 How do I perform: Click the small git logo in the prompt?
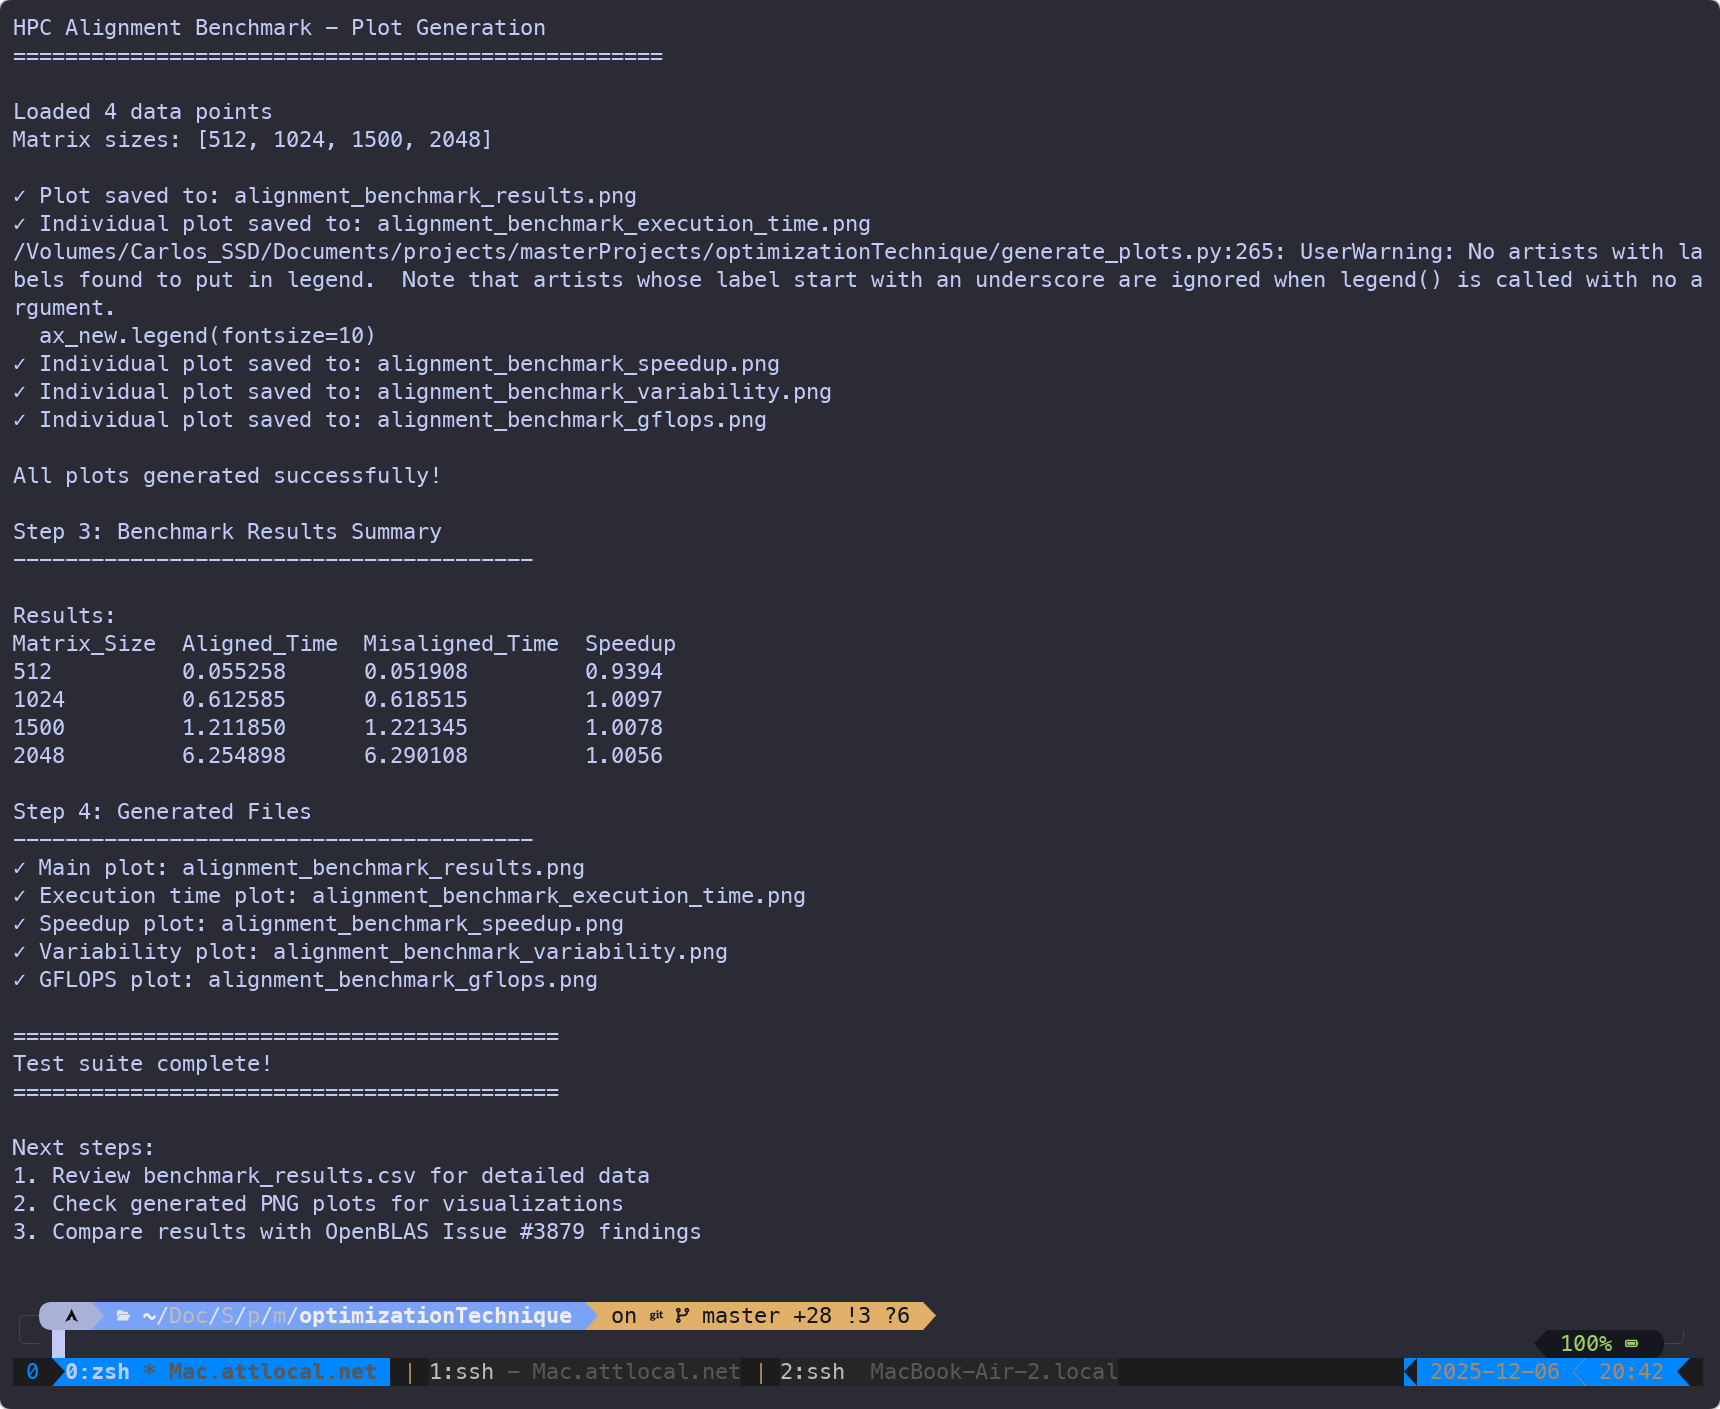[x=656, y=1316]
